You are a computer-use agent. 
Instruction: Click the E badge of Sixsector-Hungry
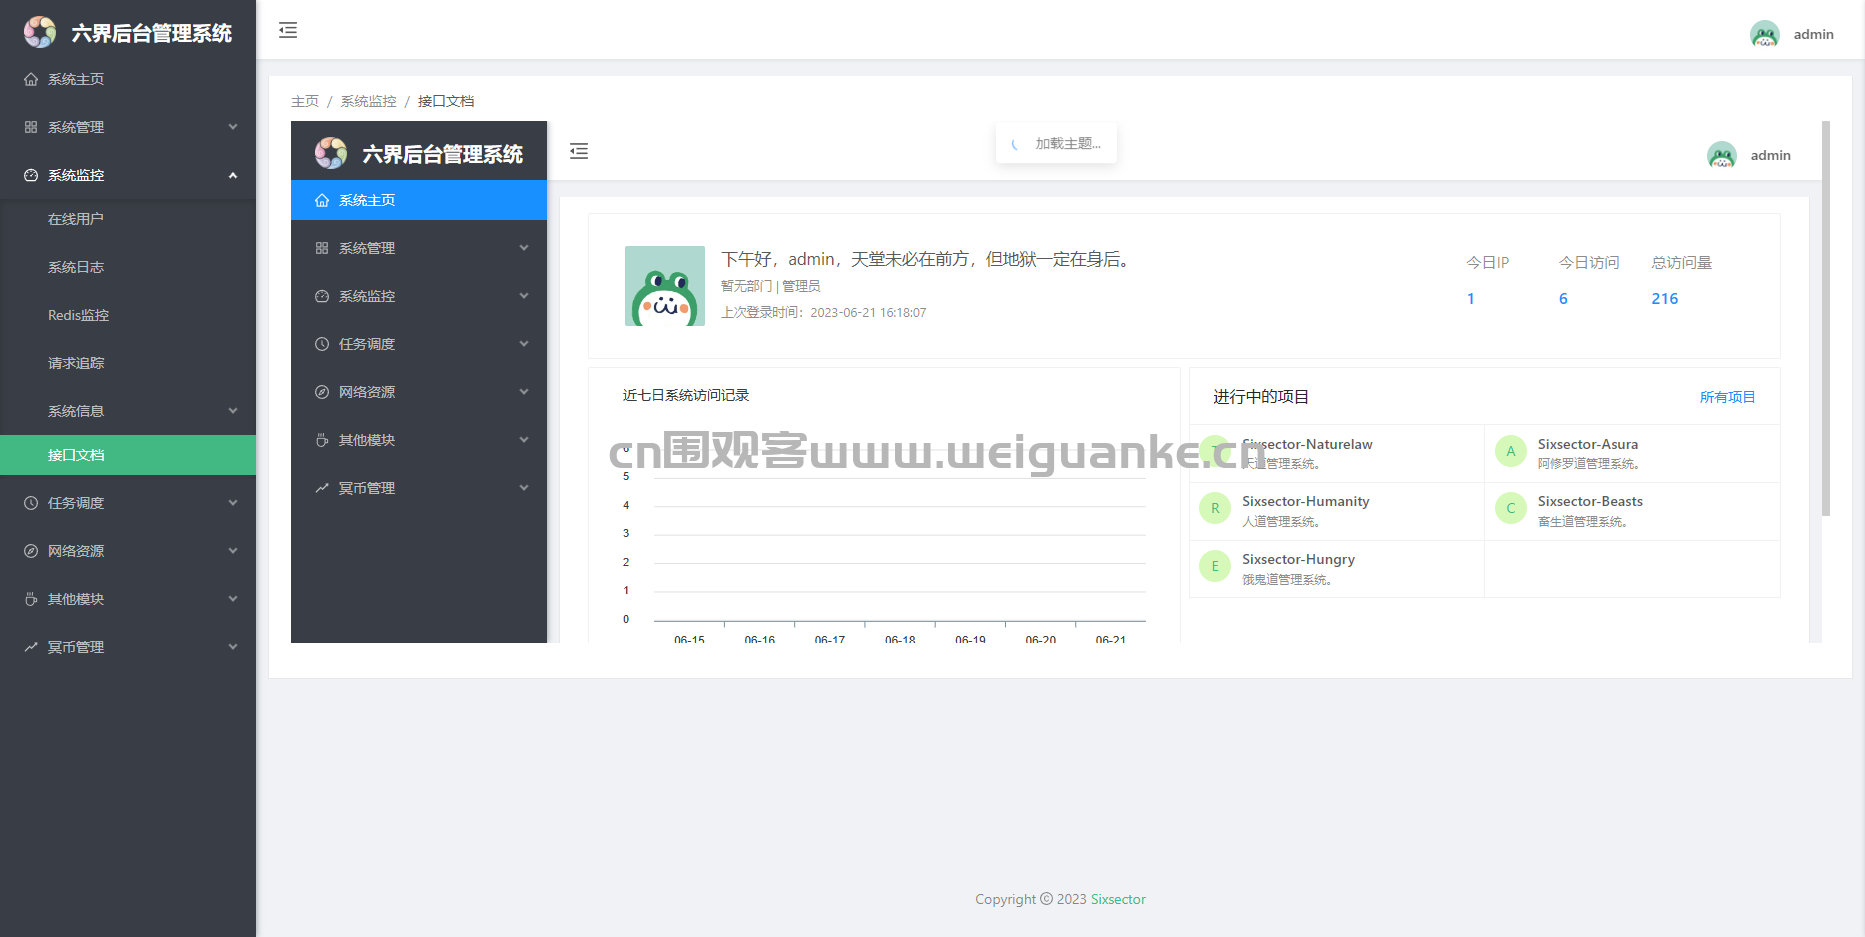click(1215, 566)
